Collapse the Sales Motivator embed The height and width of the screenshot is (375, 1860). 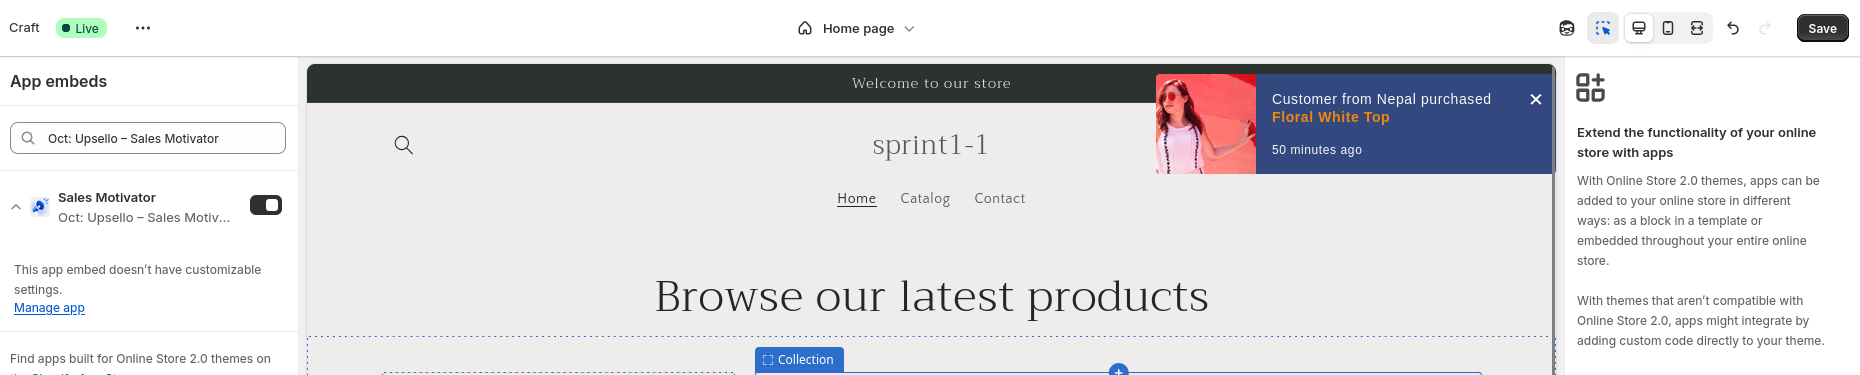point(16,207)
